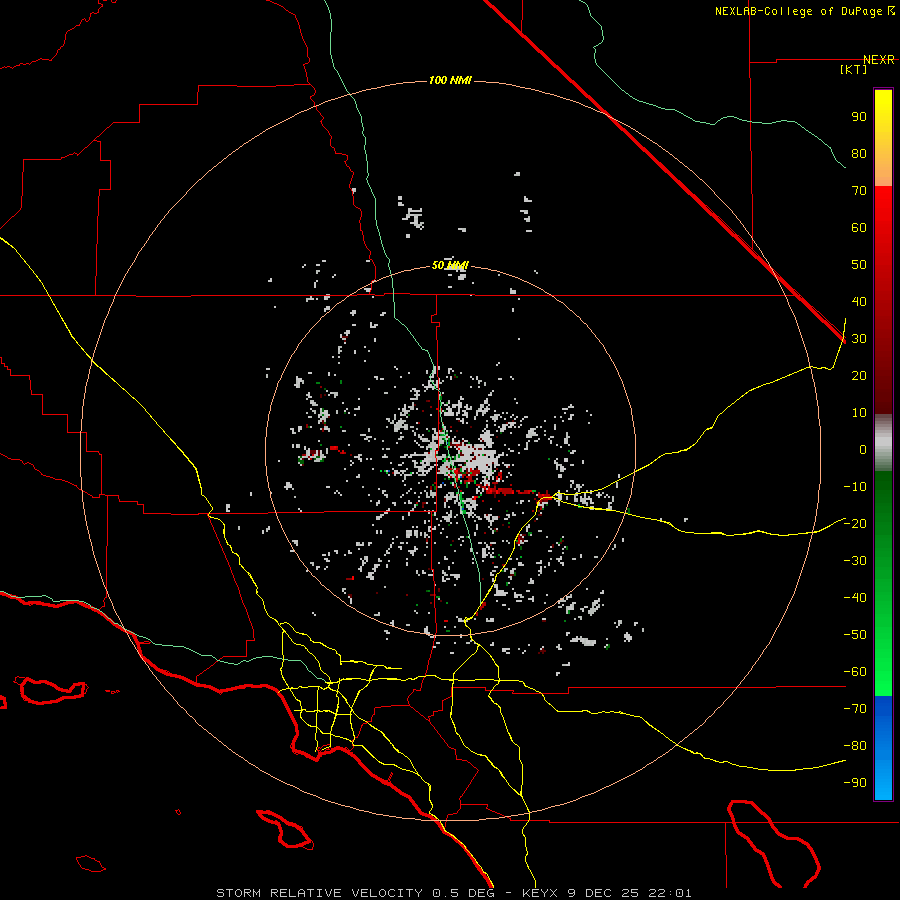Screen dimensions: 900x900
Task: Click the 30 value on the color scale
Action: point(859,339)
